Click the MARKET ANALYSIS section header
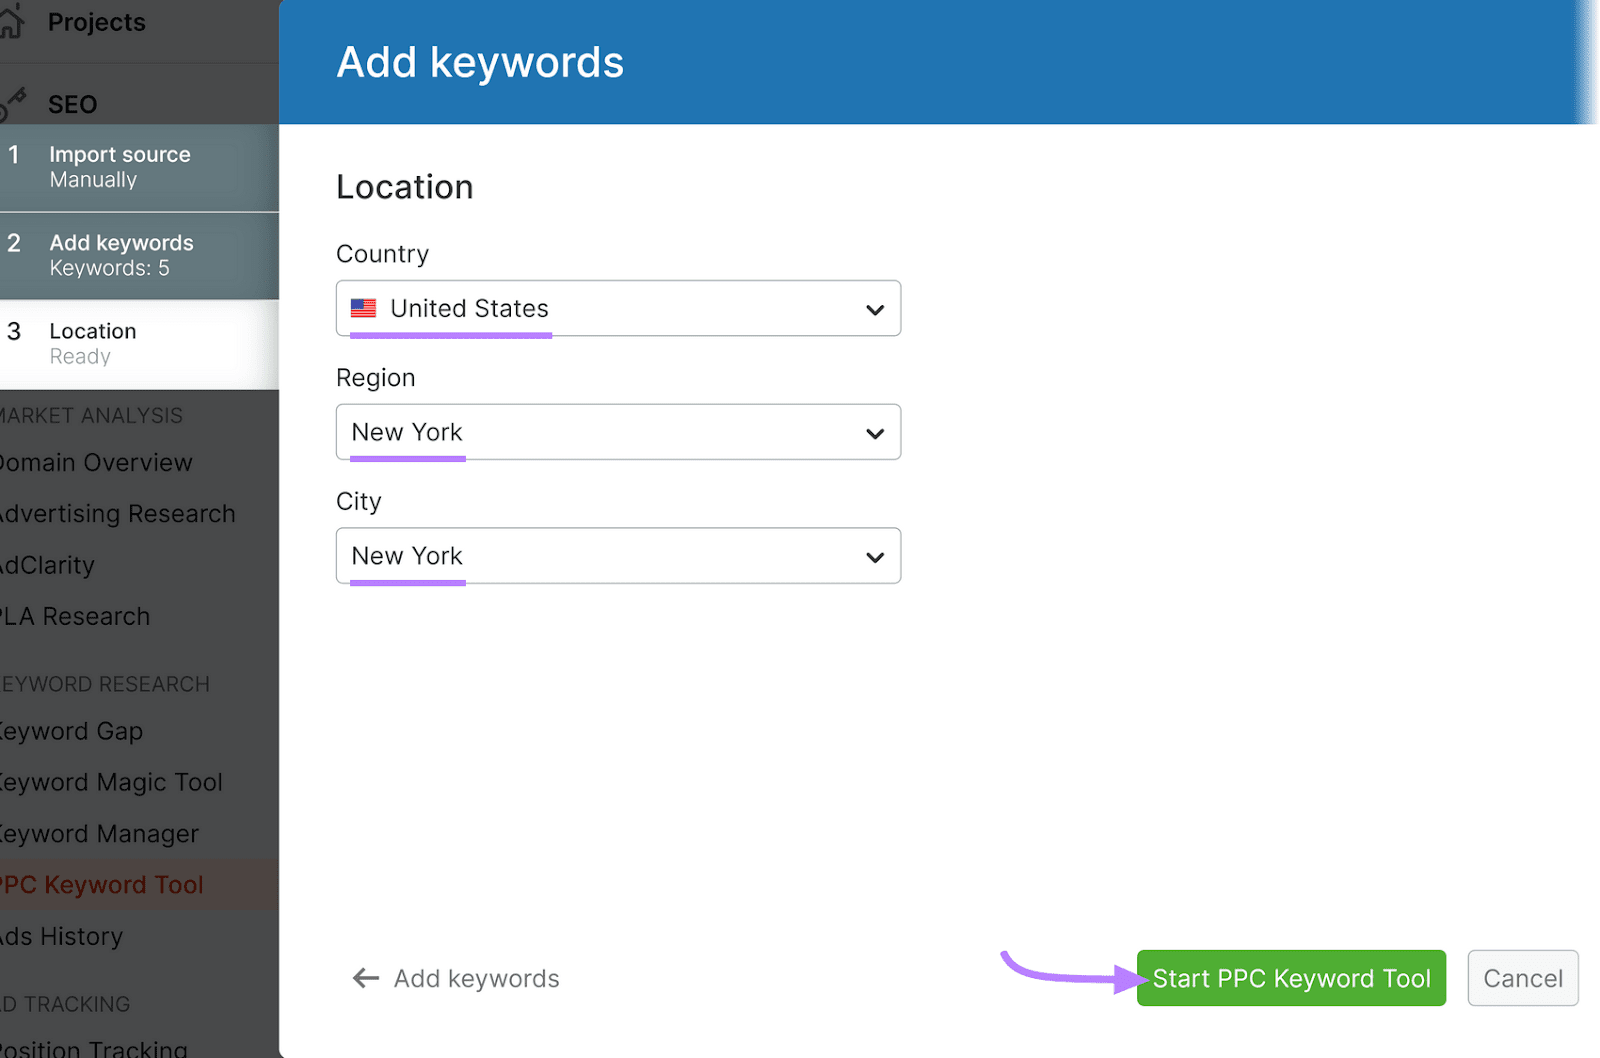1600x1058 pixels. (91, 415)
